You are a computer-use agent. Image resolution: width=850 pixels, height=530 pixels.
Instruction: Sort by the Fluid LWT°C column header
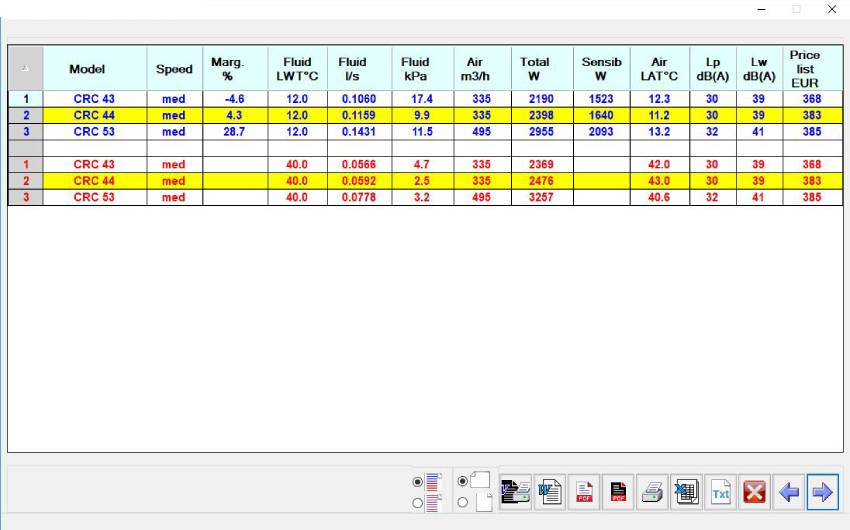(x=297, y=68)
